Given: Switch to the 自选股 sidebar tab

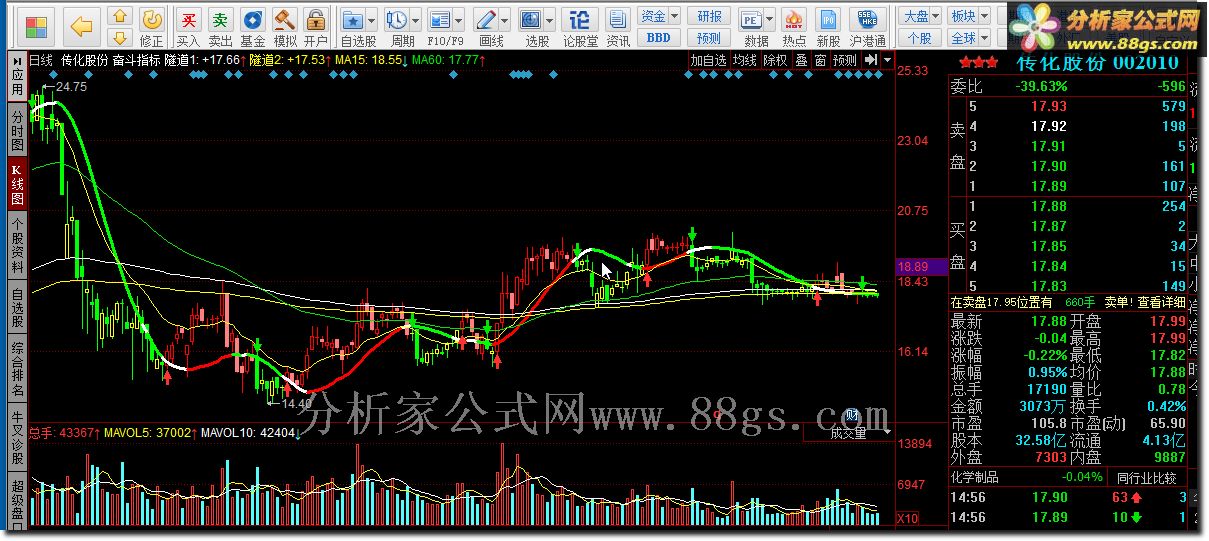Looking at the screenshot, I should point(18,309).
